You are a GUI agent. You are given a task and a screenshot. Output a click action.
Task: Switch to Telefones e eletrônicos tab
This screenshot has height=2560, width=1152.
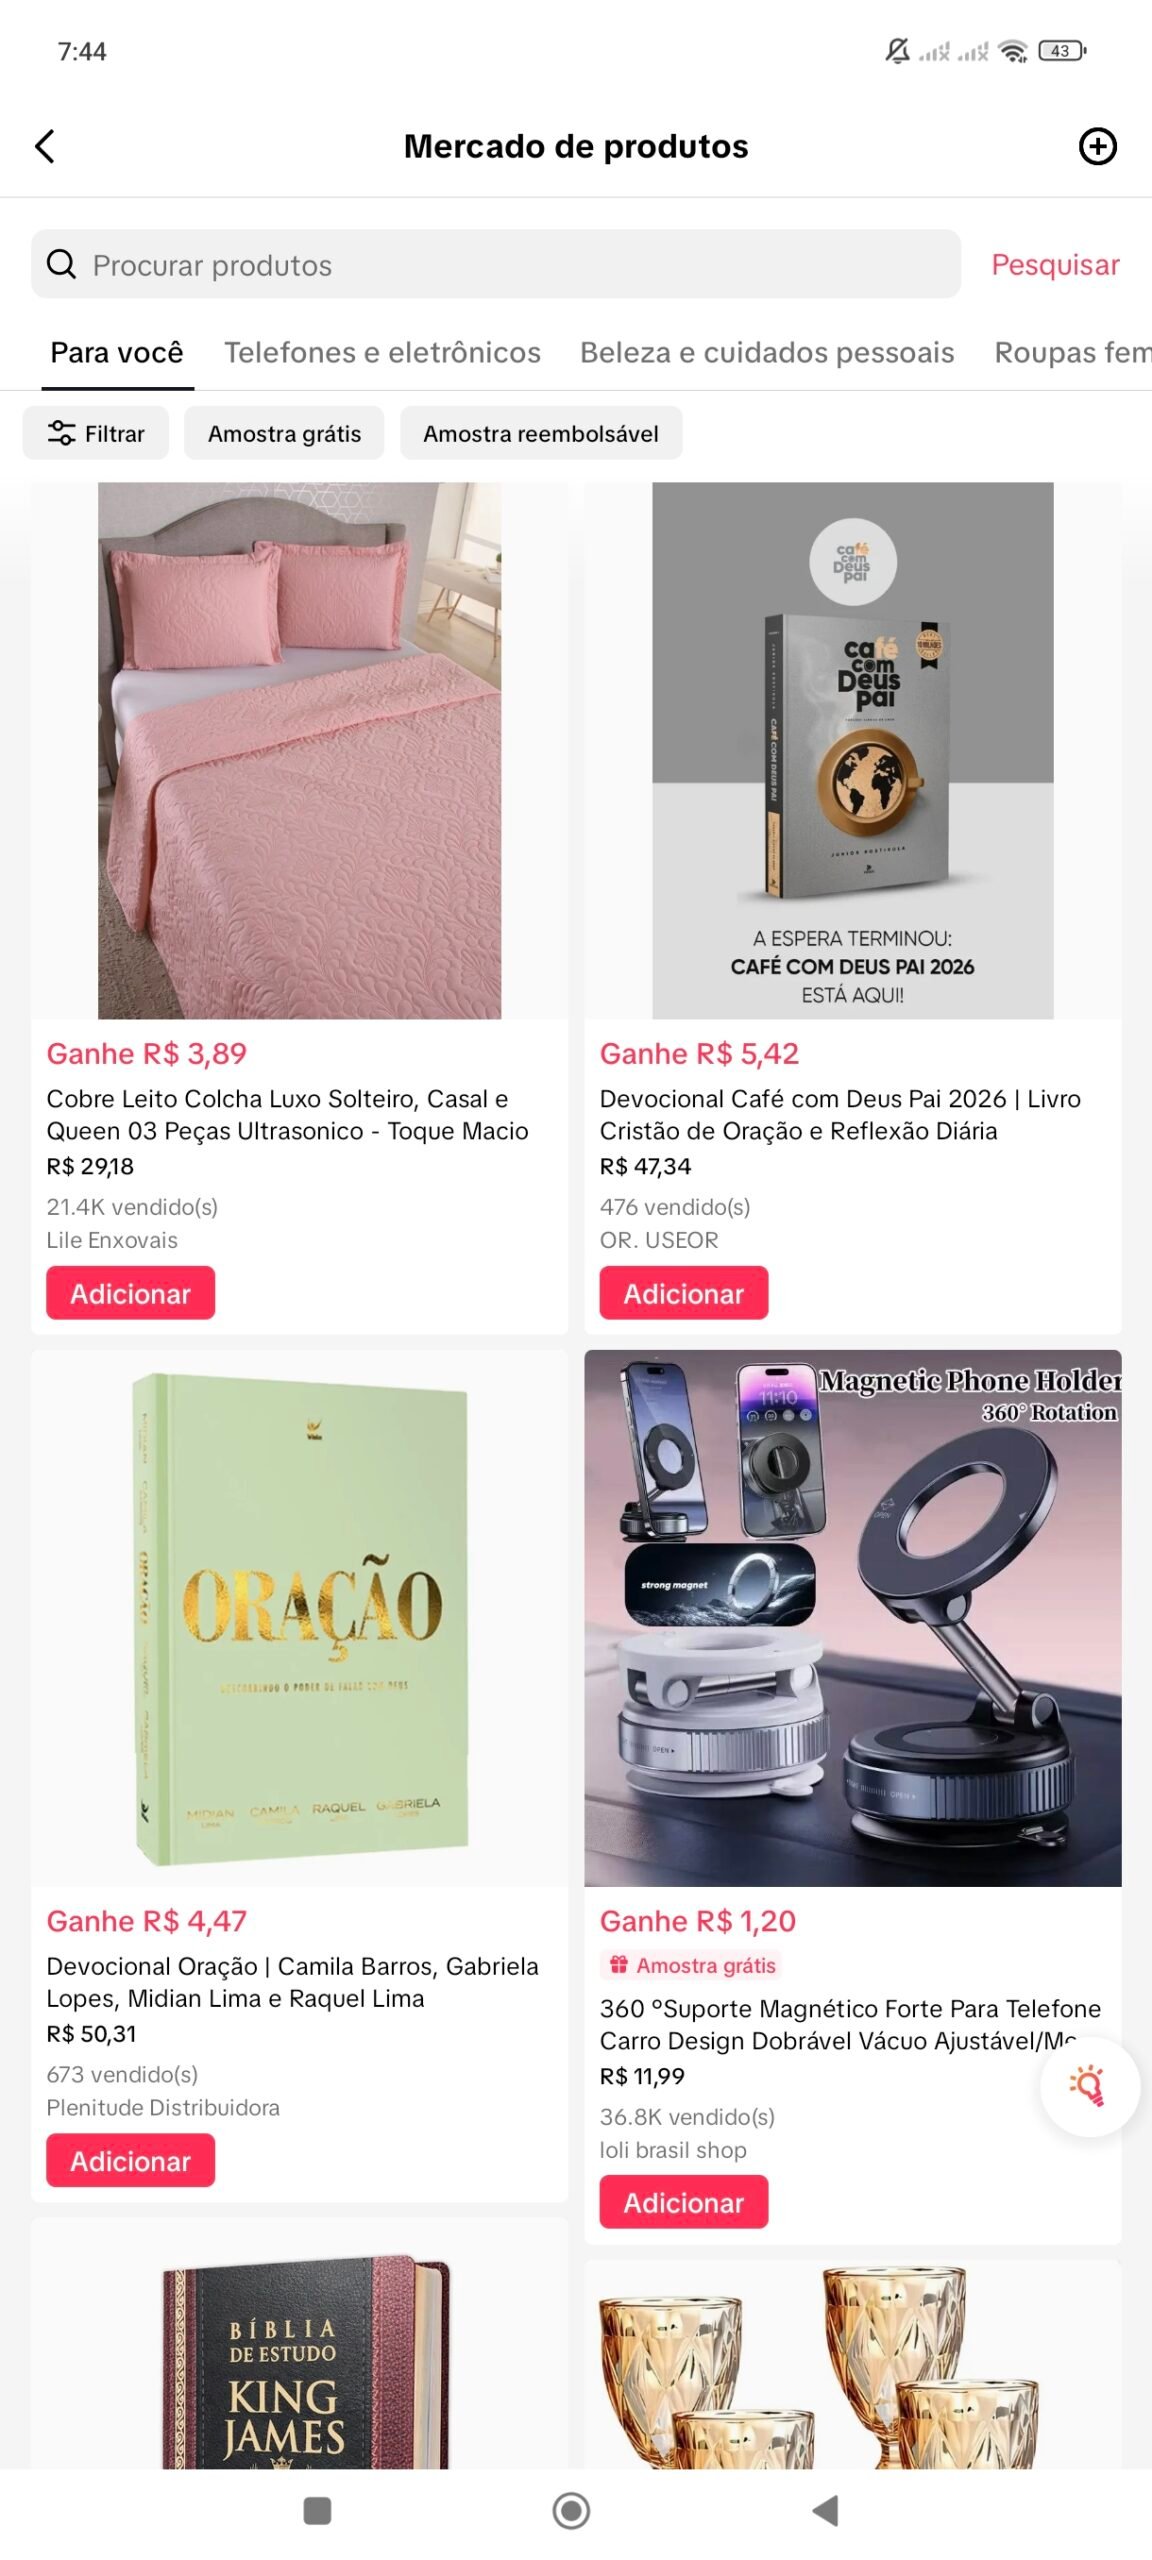click(382, 353)
